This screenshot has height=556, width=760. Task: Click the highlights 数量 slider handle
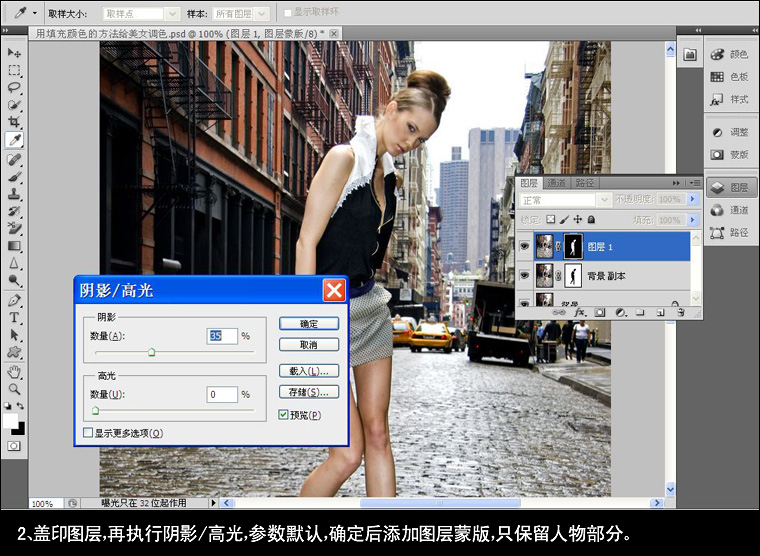point(95,411)
